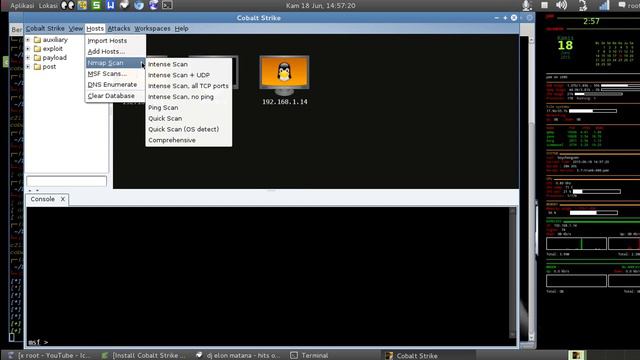Open the Lokasi panel menu
The width and height of the screenshot is (640, 360).
pos(48,5)
